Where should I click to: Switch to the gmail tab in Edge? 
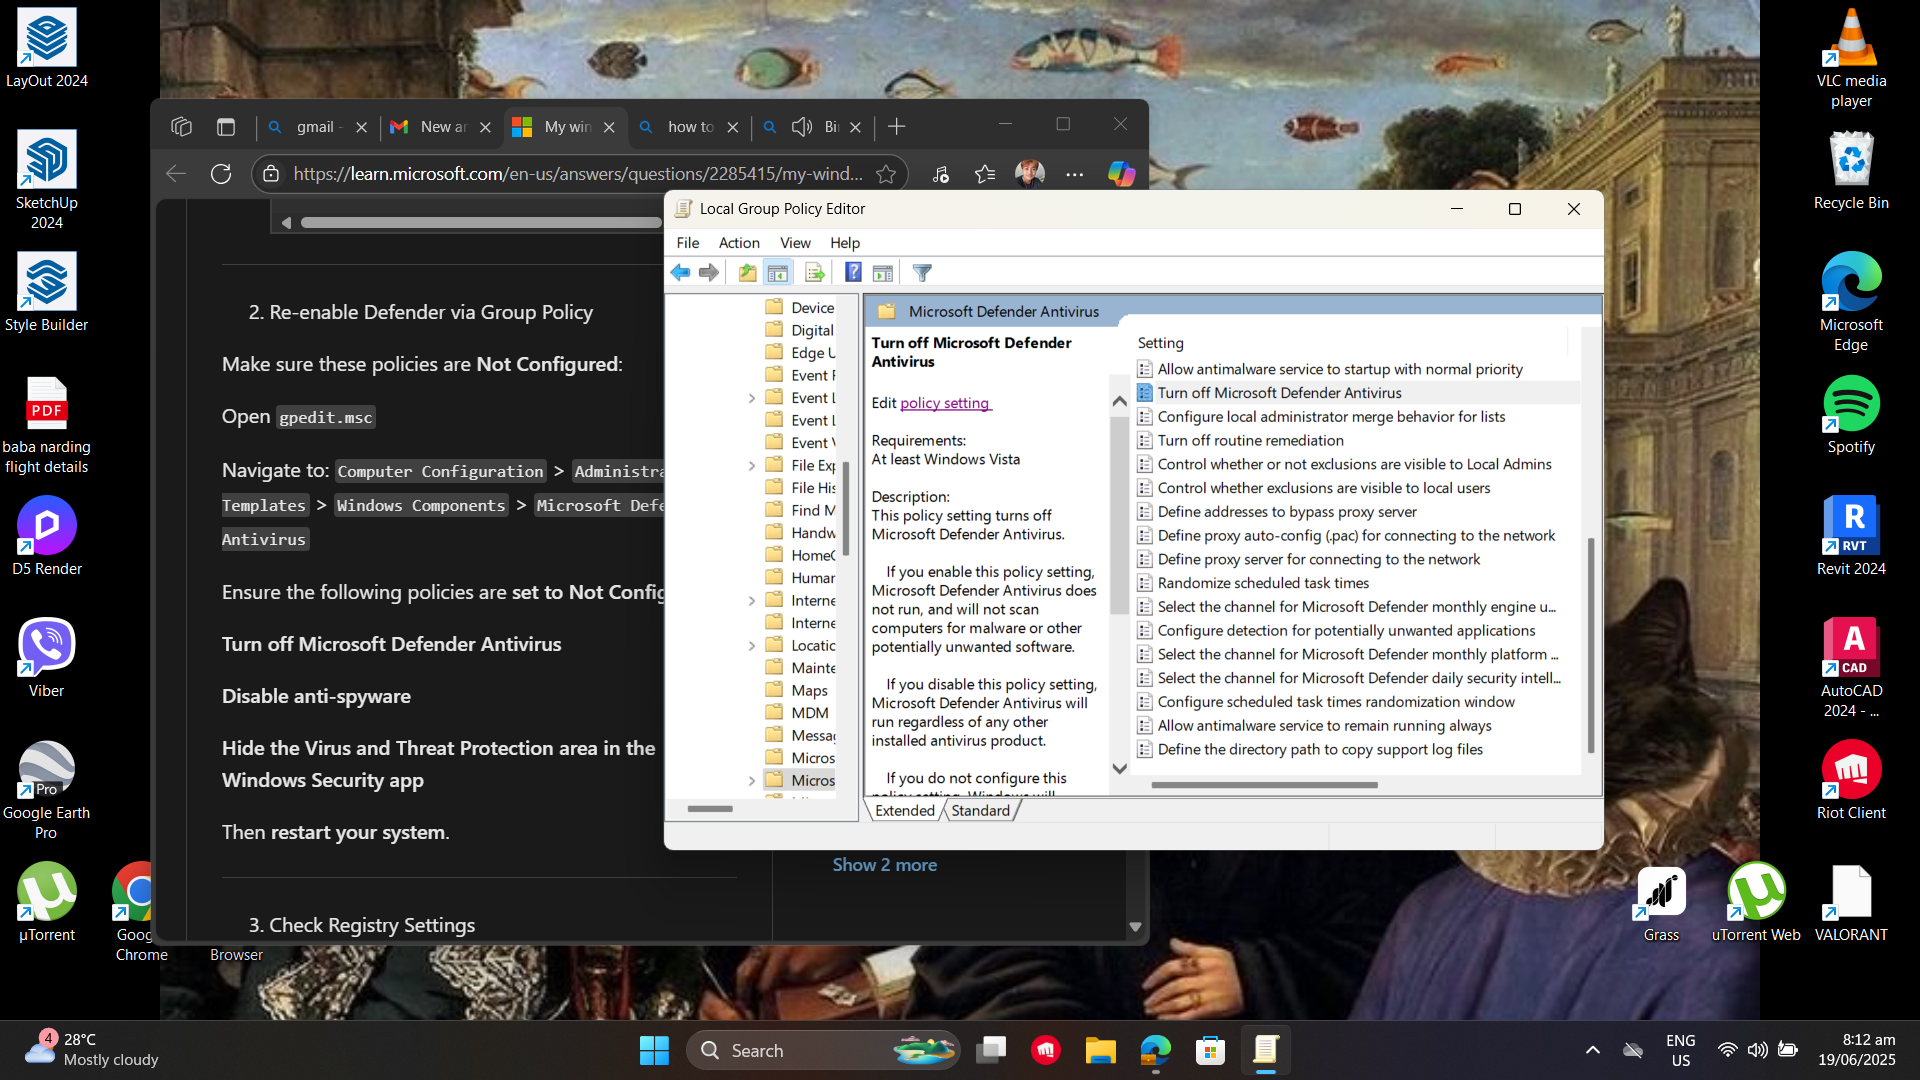pos(315,127)
